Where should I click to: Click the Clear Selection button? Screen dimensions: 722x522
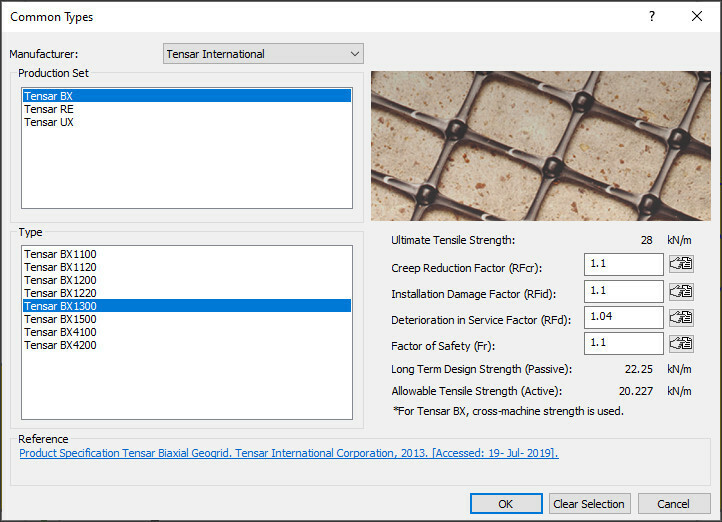(589, 504)
